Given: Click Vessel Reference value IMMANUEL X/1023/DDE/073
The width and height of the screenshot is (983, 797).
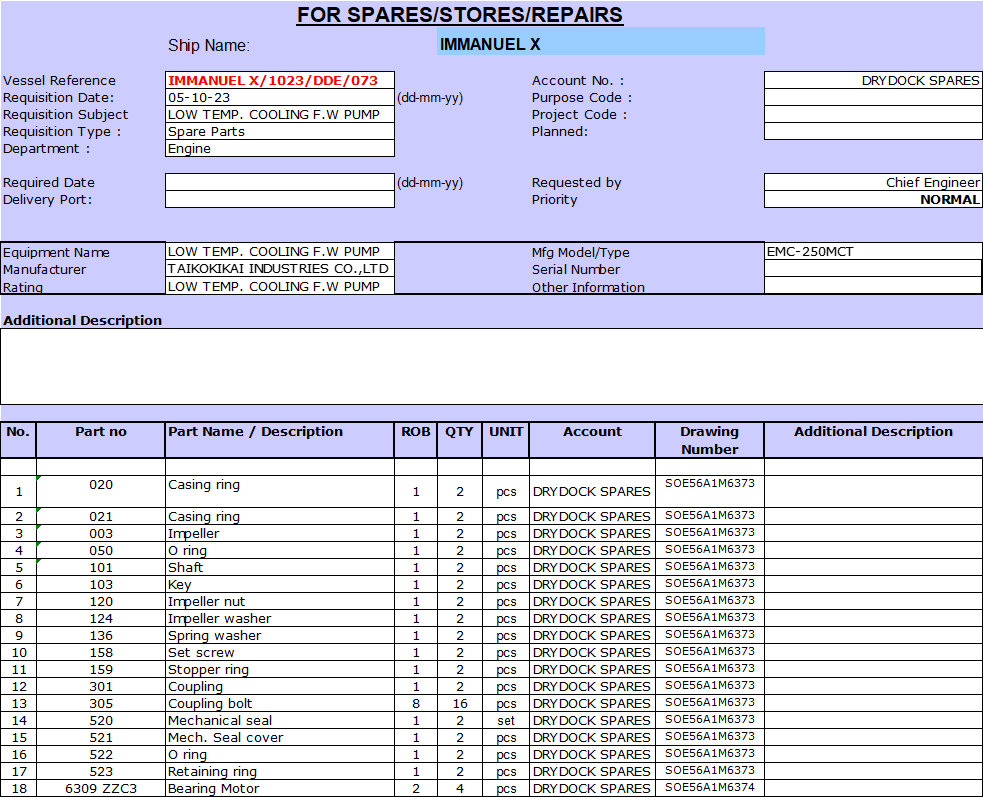Looking at the screenshot, I should click(280, 80).
